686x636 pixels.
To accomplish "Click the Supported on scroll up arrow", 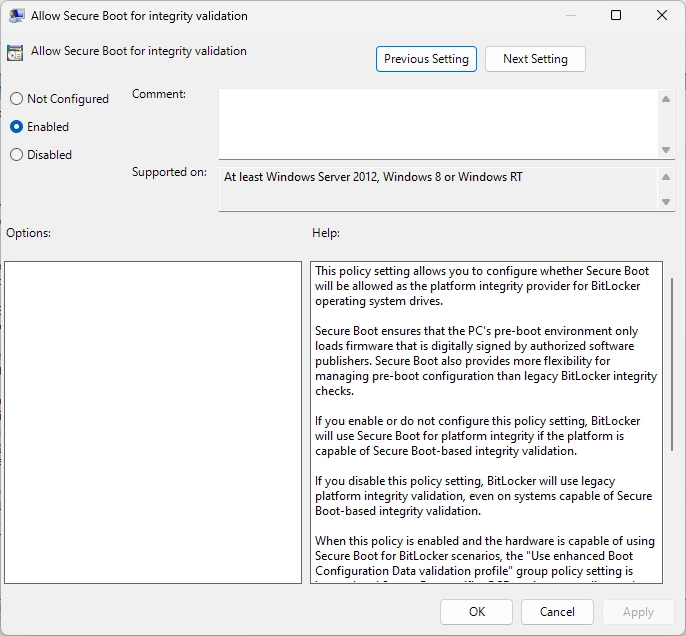I will click(666, 177).
